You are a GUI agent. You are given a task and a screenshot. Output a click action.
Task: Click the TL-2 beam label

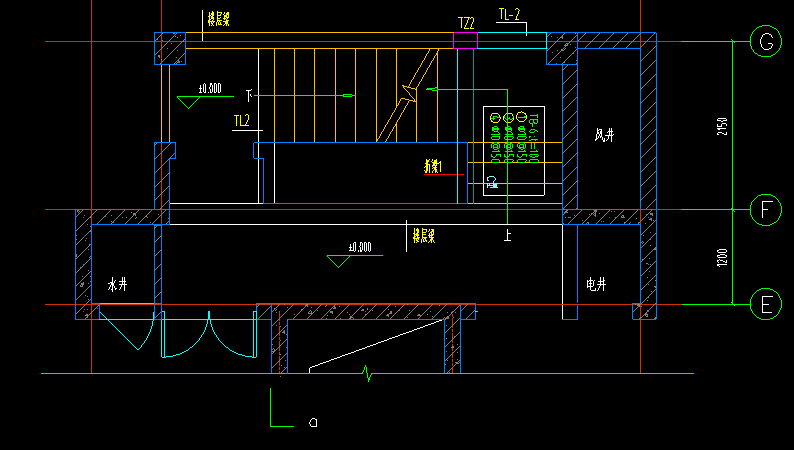pyautogui.click(x=509, y=15)
